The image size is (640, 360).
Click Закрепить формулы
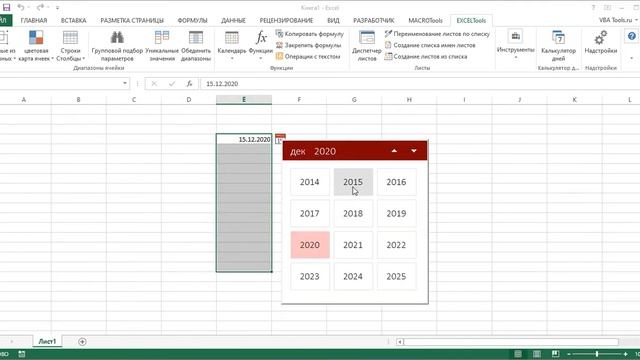[x=309, y=45]
